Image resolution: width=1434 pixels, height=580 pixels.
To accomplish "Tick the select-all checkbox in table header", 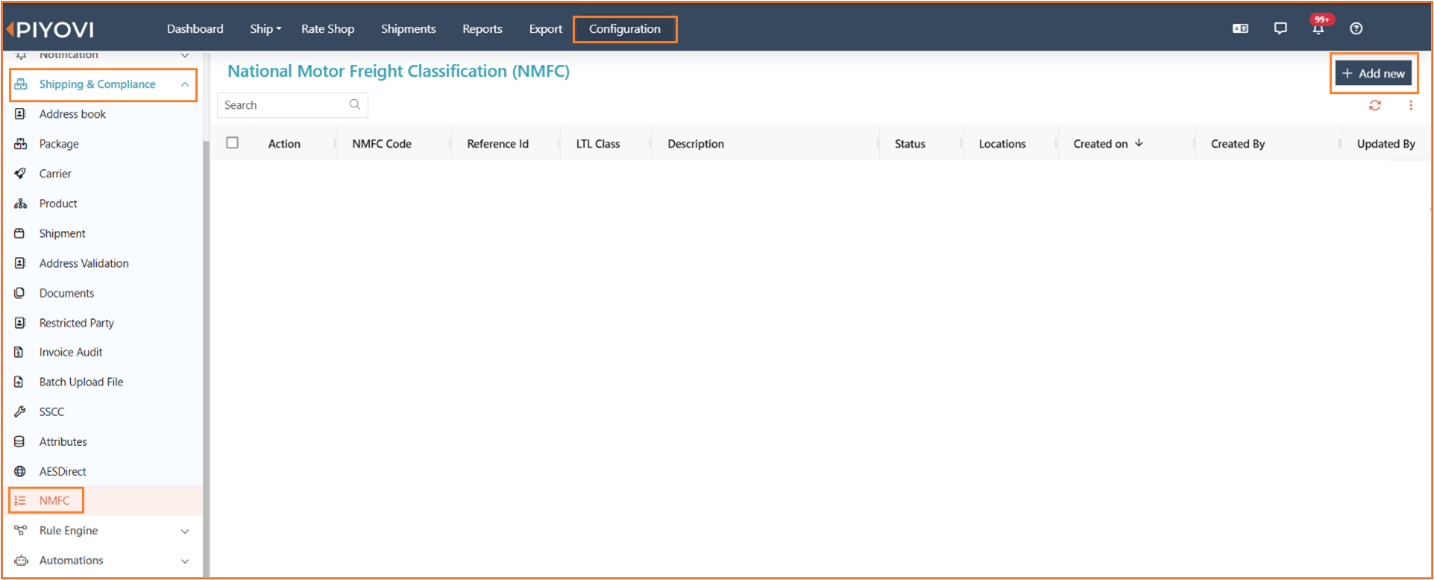I will click(233, 143).
